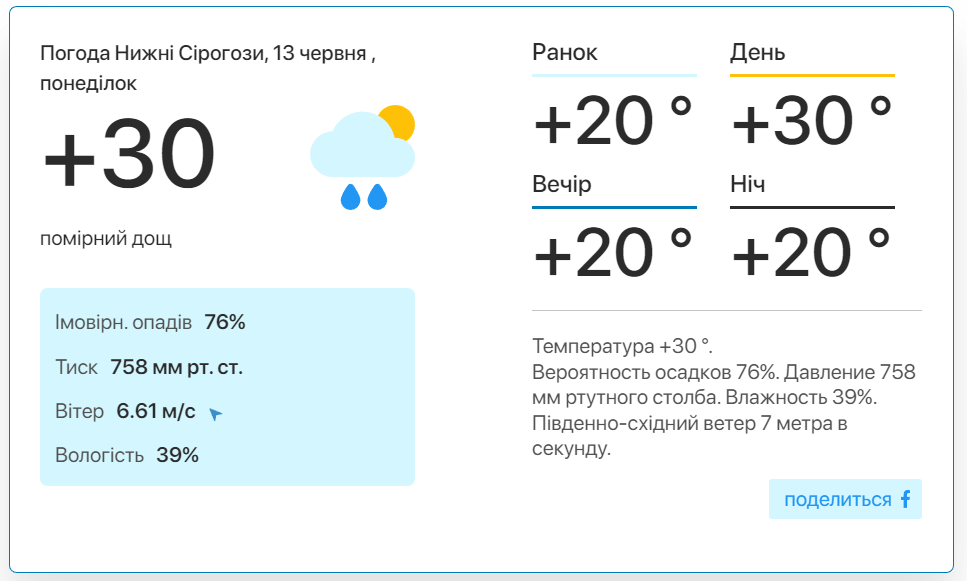Select the Вечір evening forecast heading

[x=561, y=184]
